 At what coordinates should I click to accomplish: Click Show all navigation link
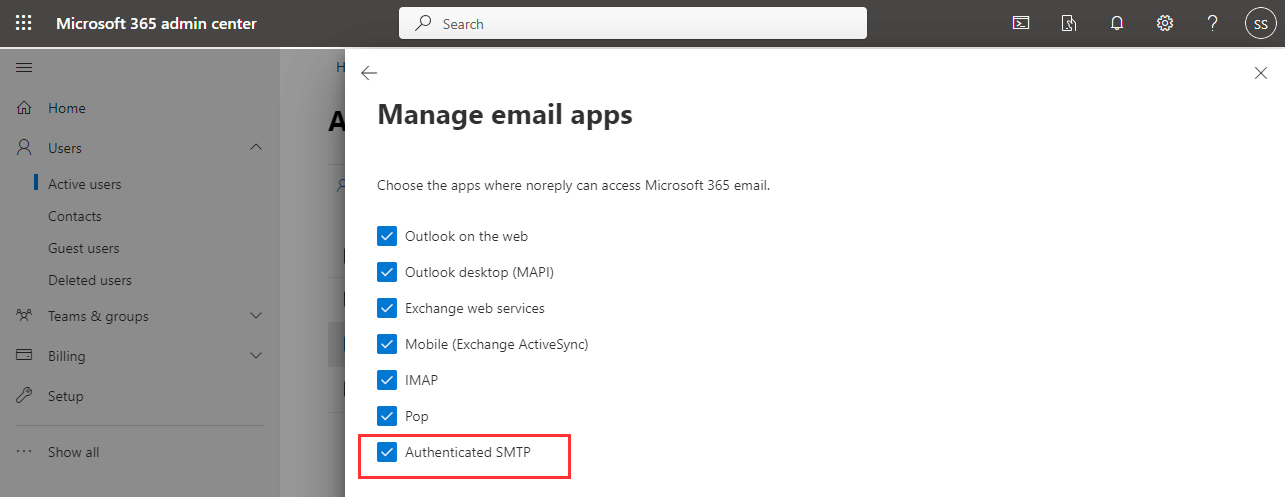point(74,452)
